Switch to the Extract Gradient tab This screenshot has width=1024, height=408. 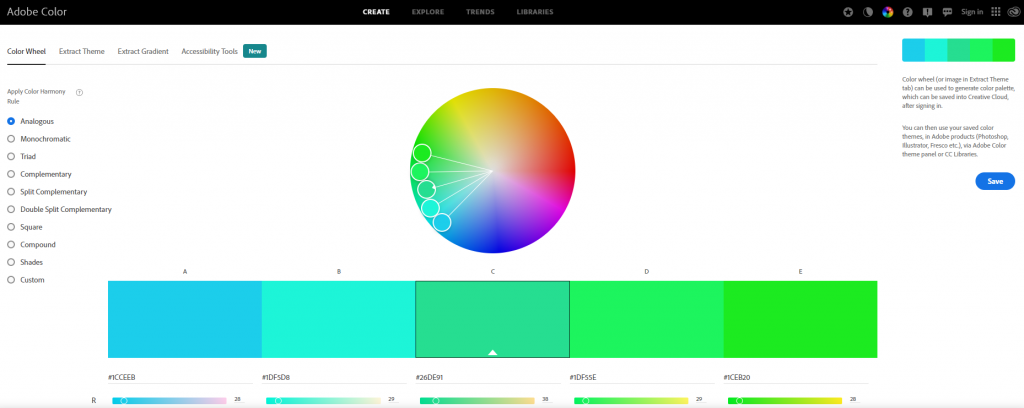click(143, 51)
